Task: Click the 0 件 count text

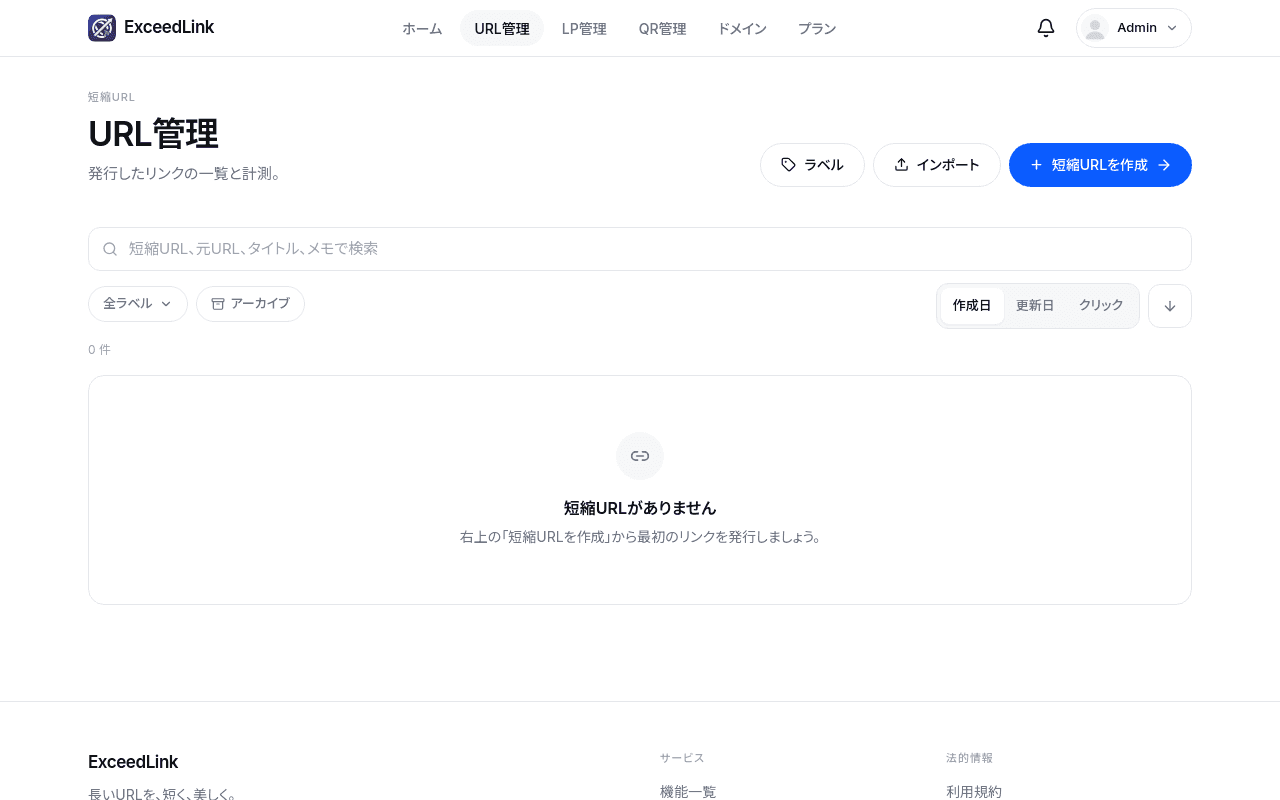Action: coord(99,350)
